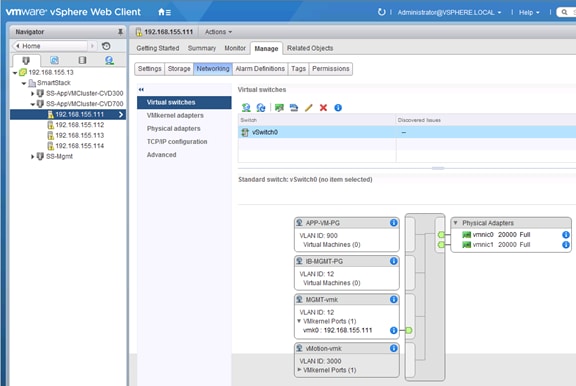
Task: Click the blue info icon in switch toolbar
Action: pyautogui.click(x=338, y=108)
